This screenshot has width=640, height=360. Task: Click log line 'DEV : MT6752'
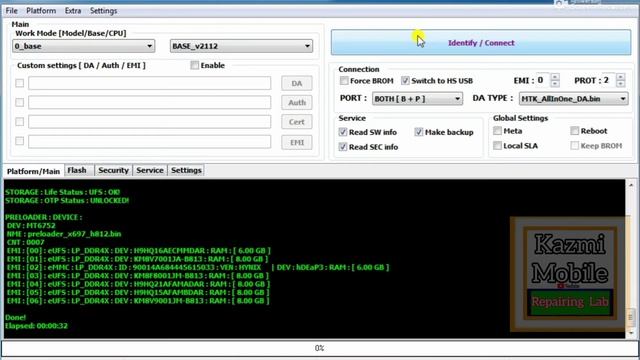(31, 225)
